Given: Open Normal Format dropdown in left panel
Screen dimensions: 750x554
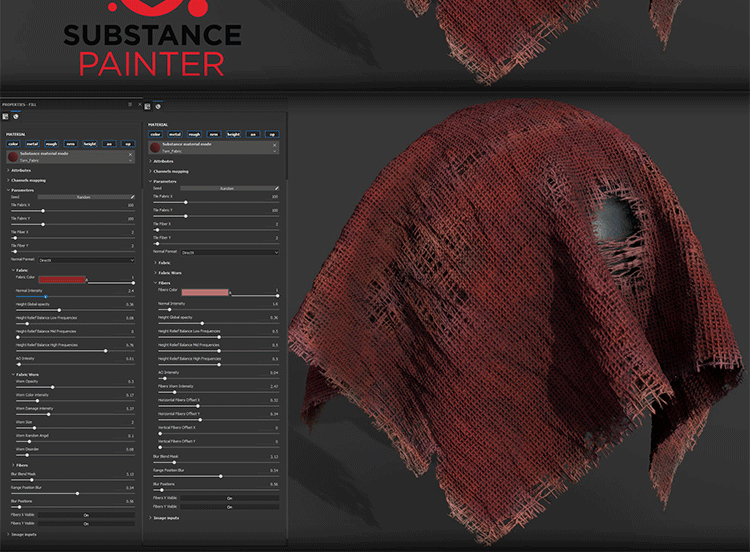Looking at the screenshot, I should coord(86,260).
